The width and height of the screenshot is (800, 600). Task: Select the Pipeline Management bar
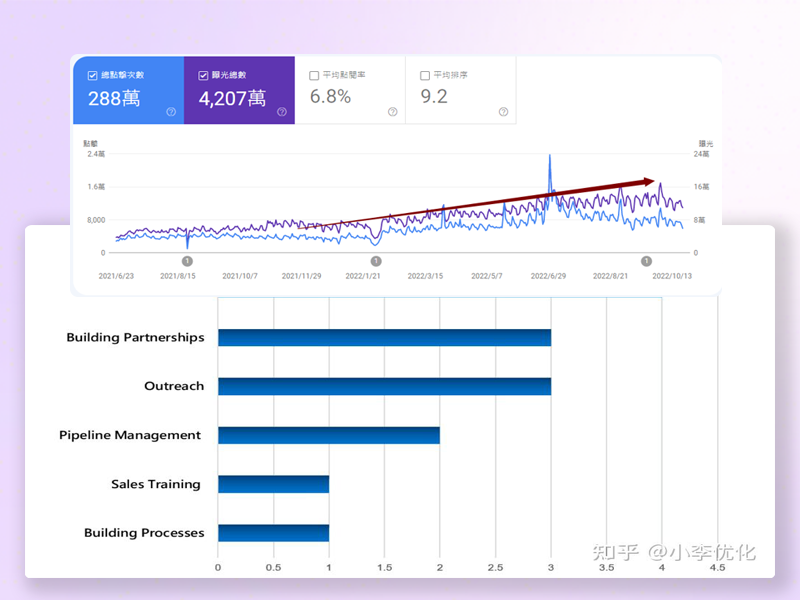tap(328, 435)
